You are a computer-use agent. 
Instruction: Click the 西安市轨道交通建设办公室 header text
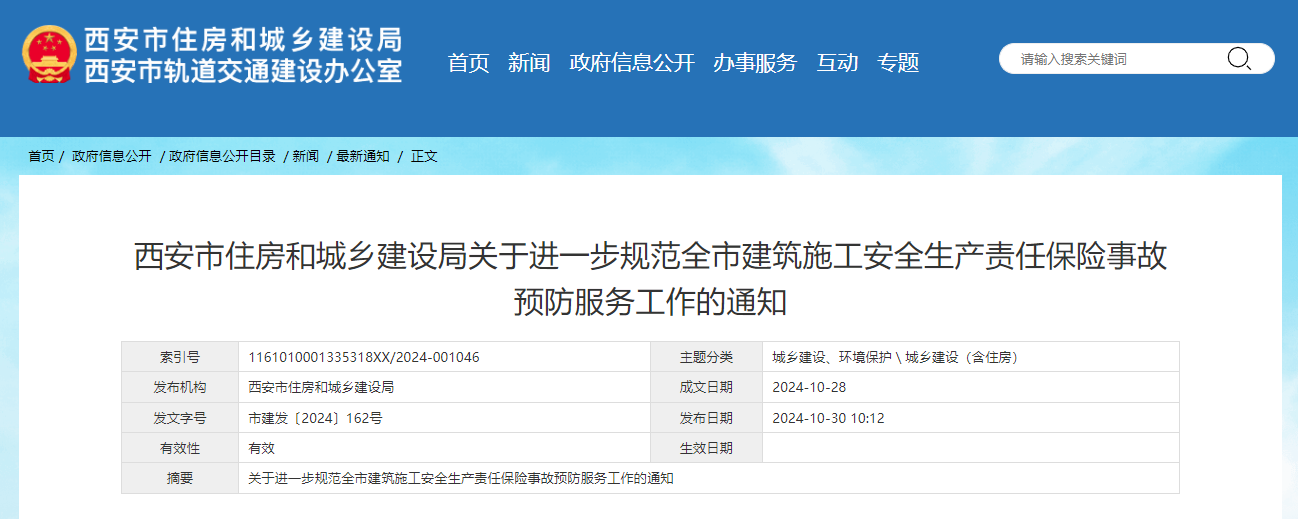pos(243,71)
